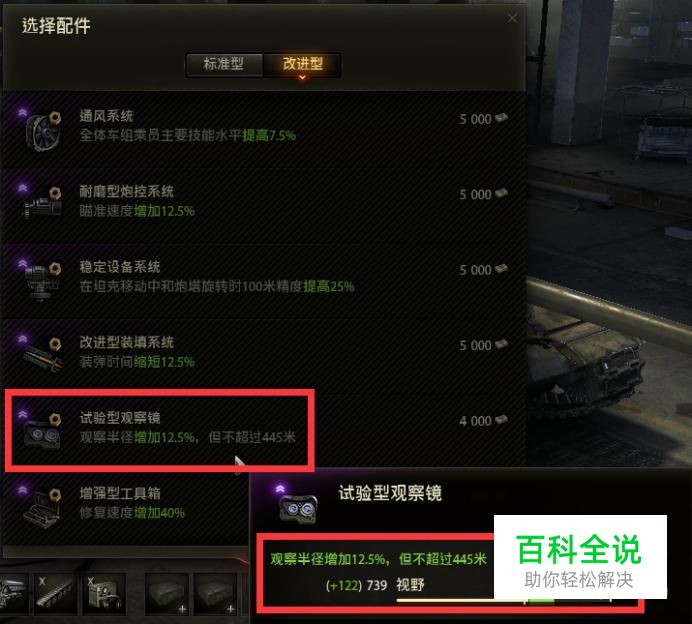This screenshot has height=624, width=692.
Task: Expand the chevron under 改进型 tab
Action: (302, 78)
